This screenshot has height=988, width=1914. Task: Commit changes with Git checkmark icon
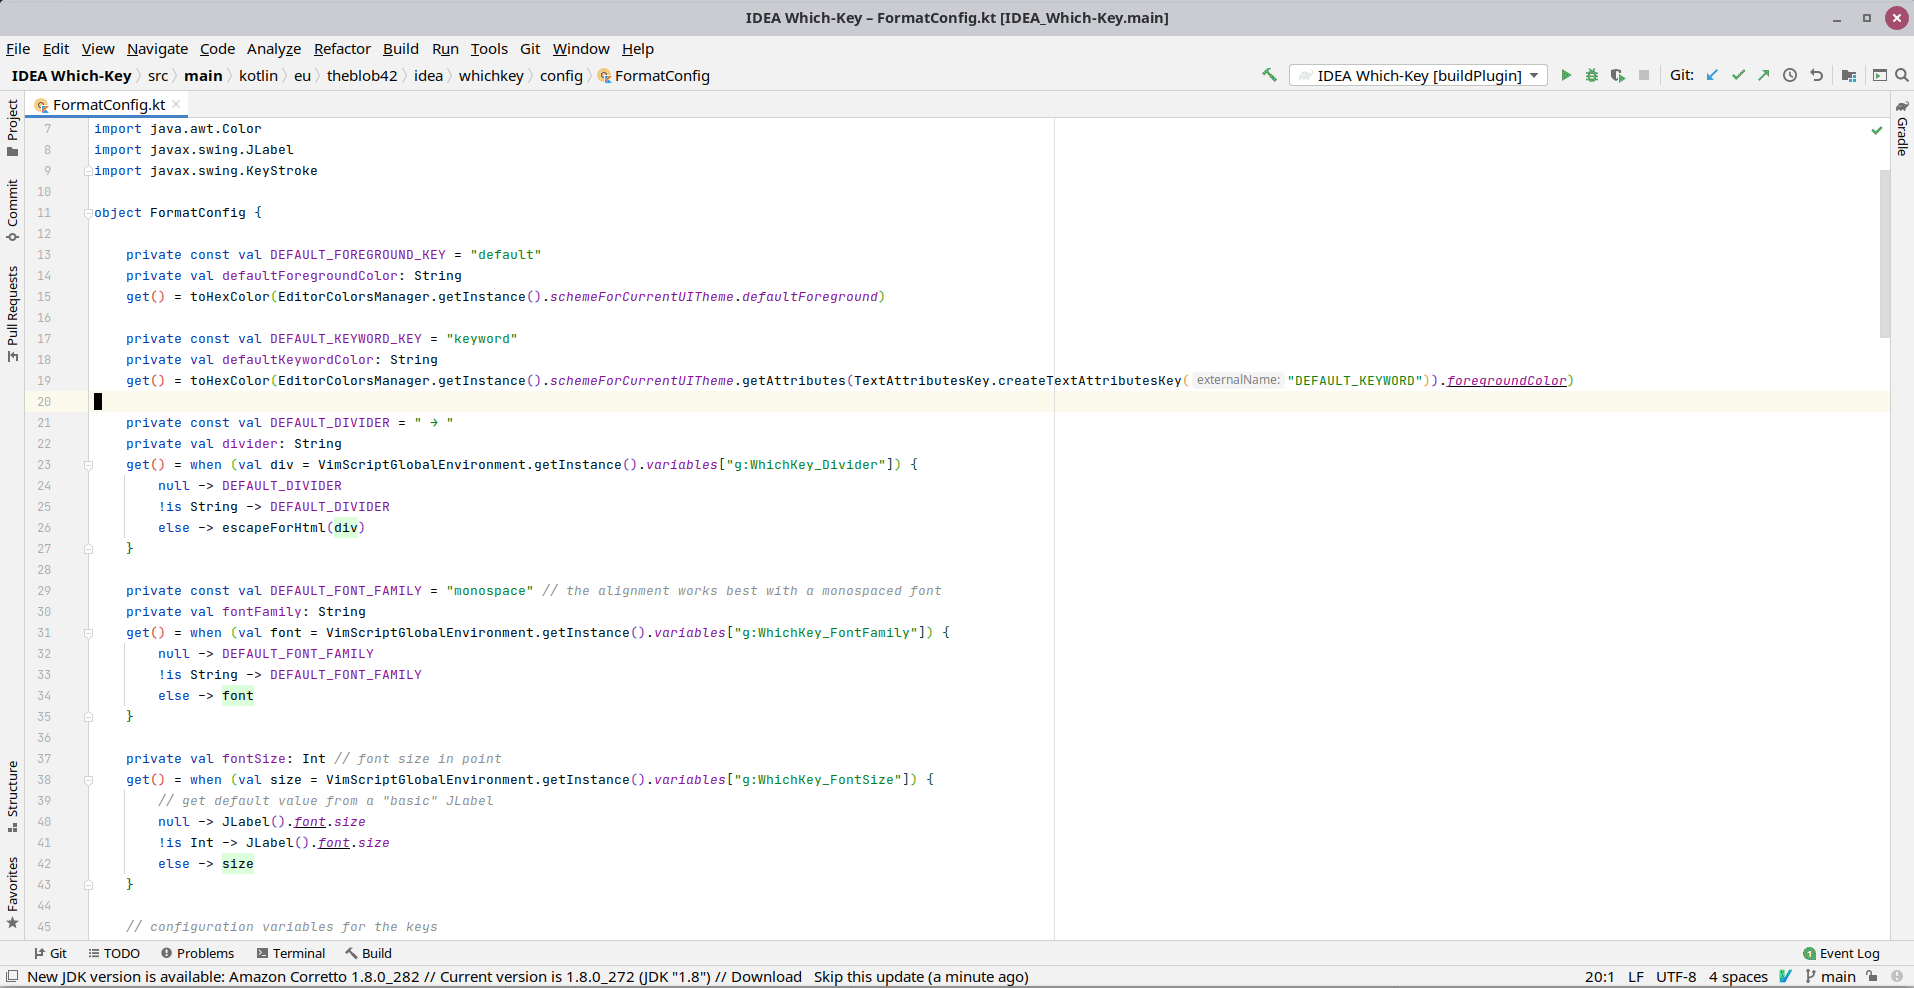tap(1738, 75)
